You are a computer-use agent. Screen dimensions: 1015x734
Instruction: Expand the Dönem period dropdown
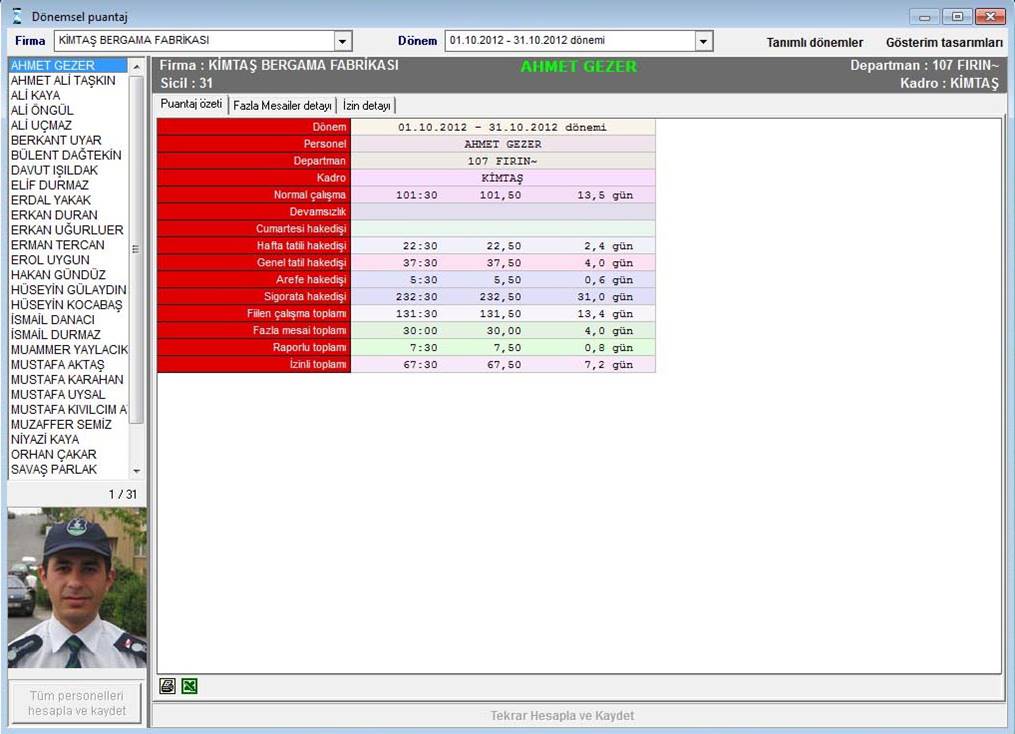703,41
